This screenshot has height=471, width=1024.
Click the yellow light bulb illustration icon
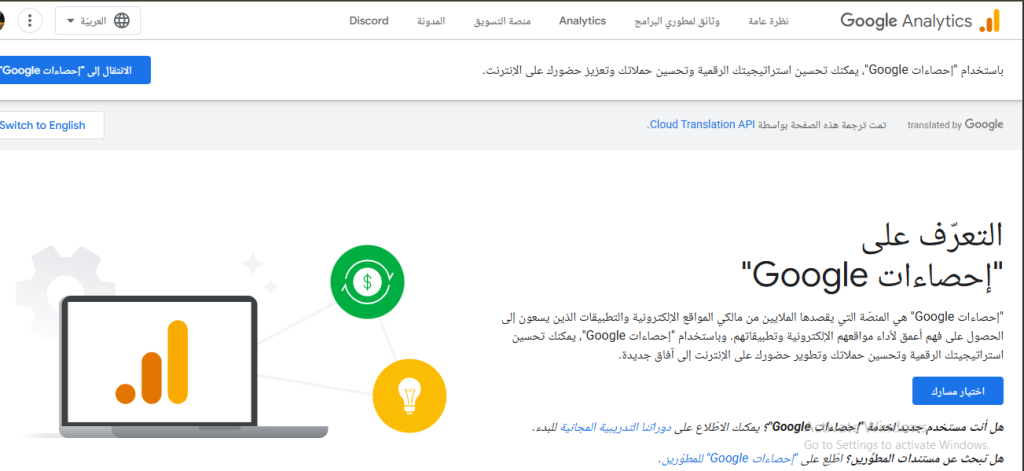(x=409, y=396)
